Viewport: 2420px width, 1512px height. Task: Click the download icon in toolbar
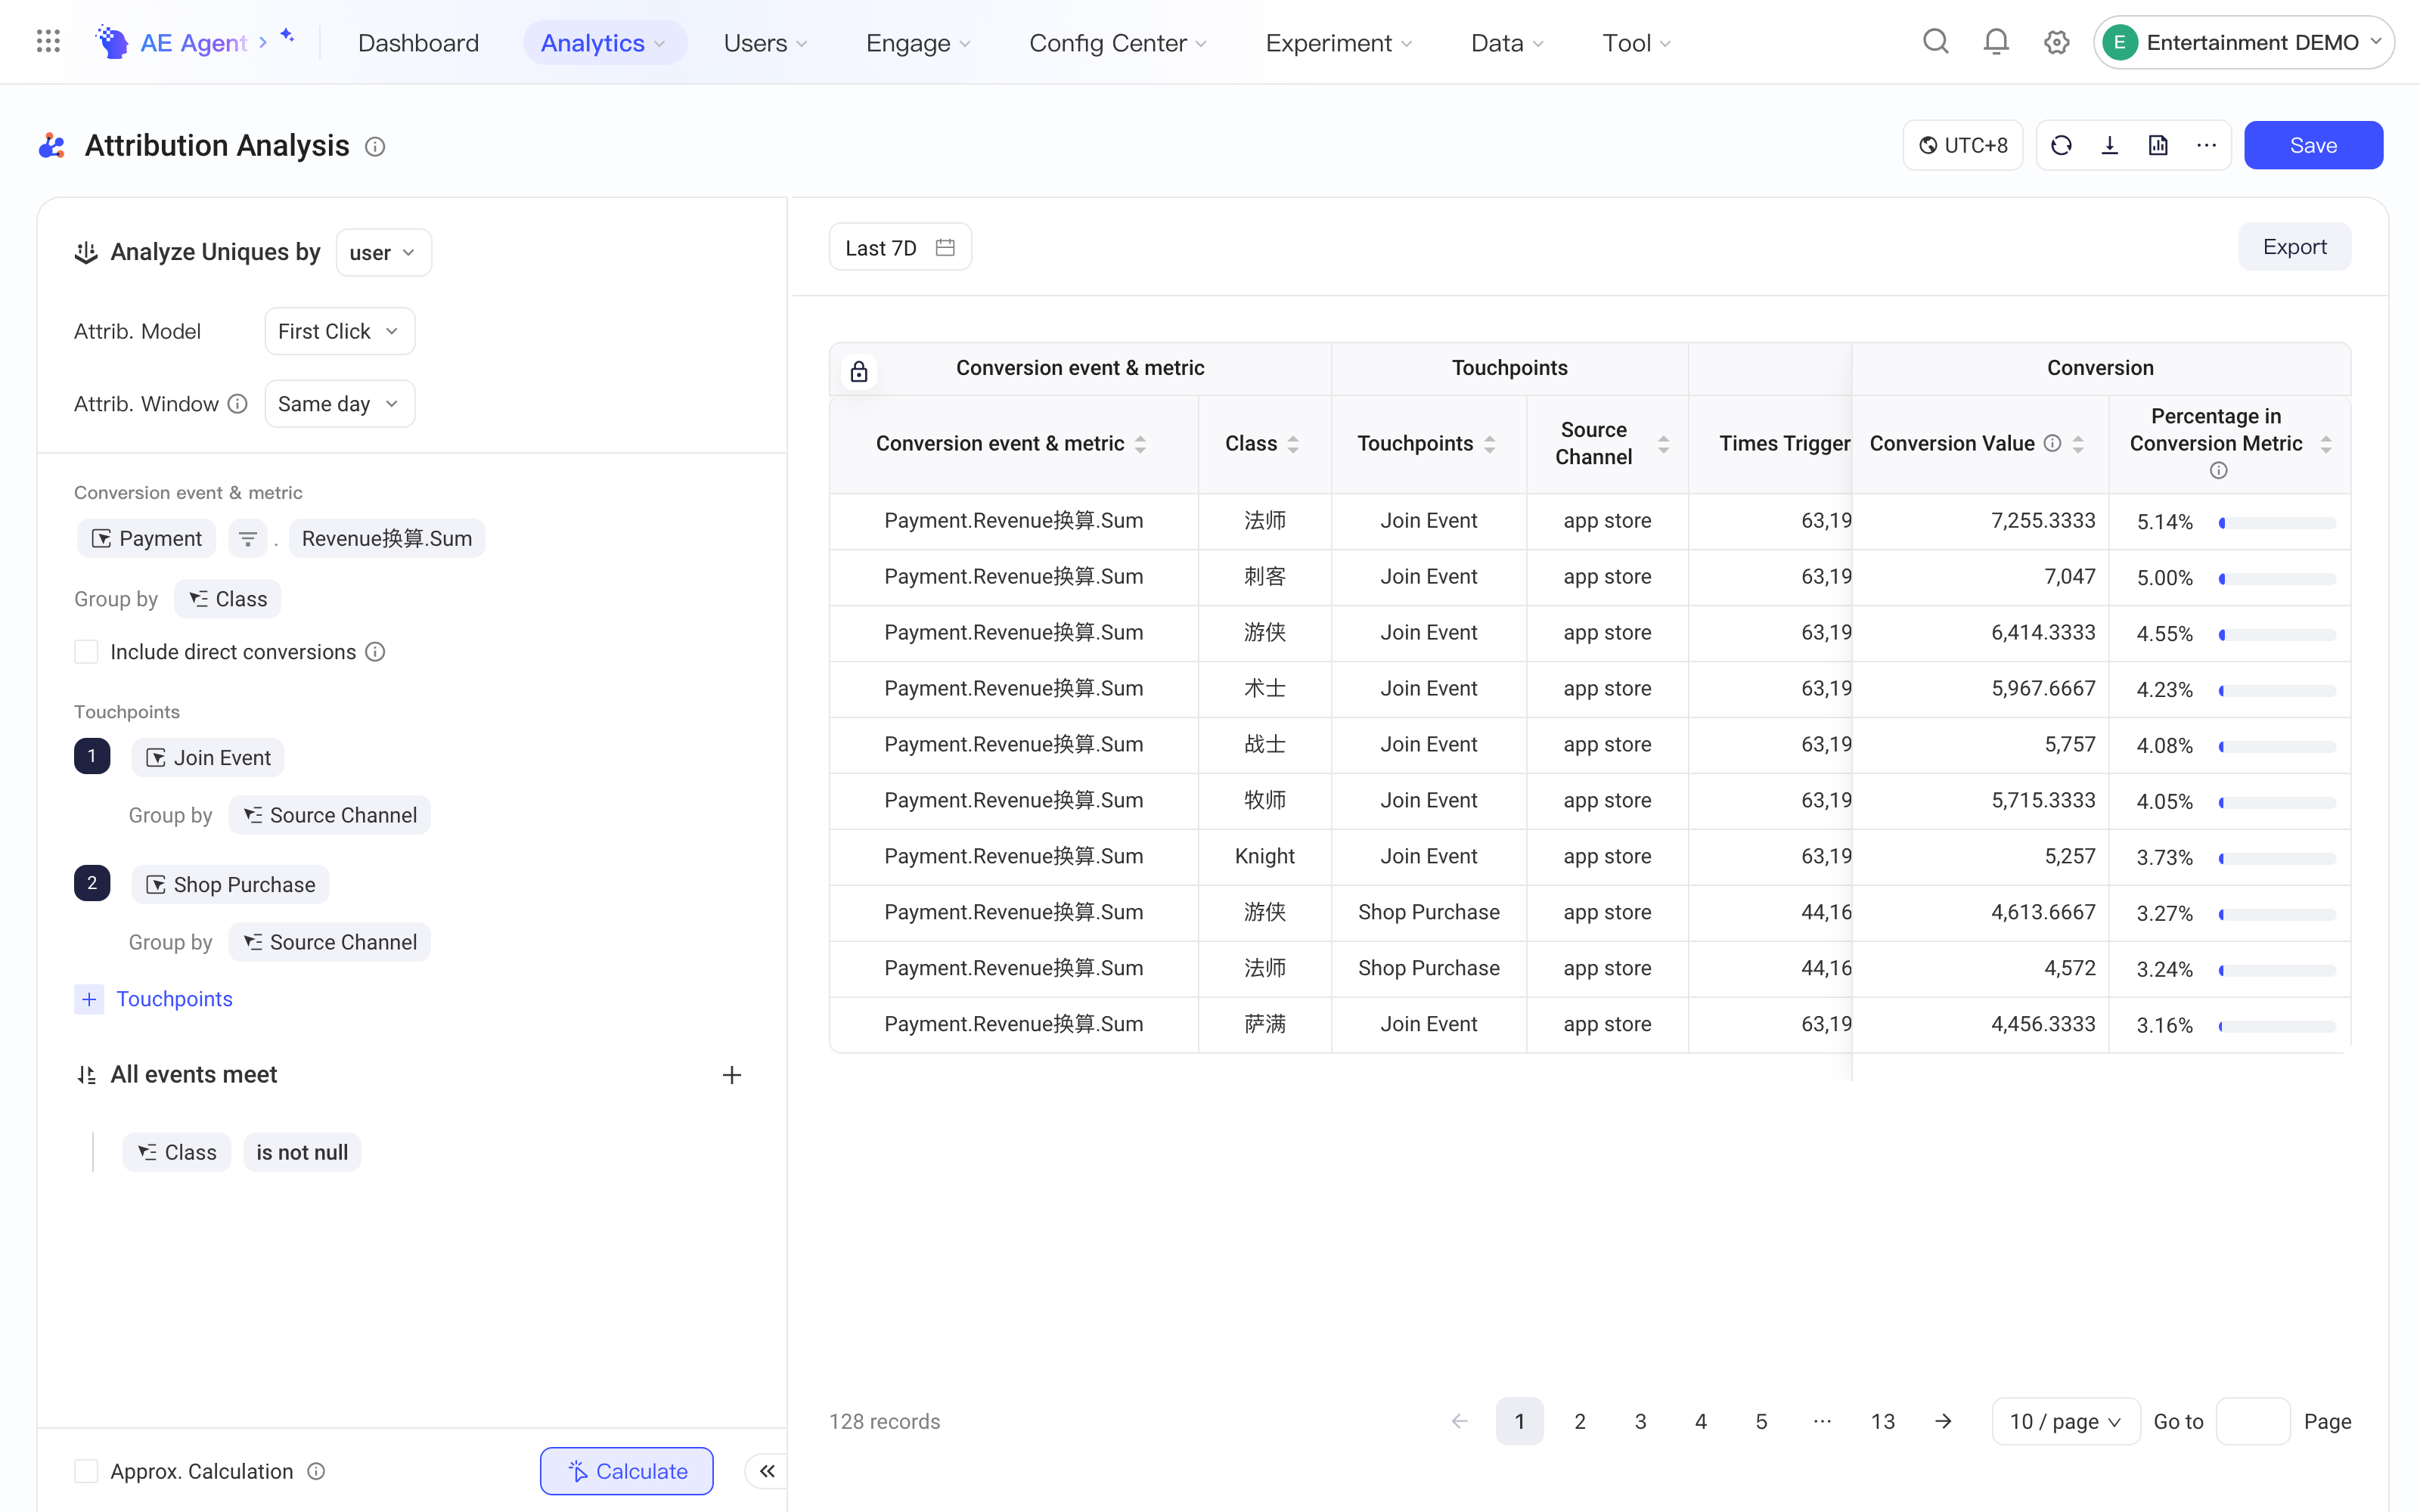pyautogui.click(x=2110, y=145)
